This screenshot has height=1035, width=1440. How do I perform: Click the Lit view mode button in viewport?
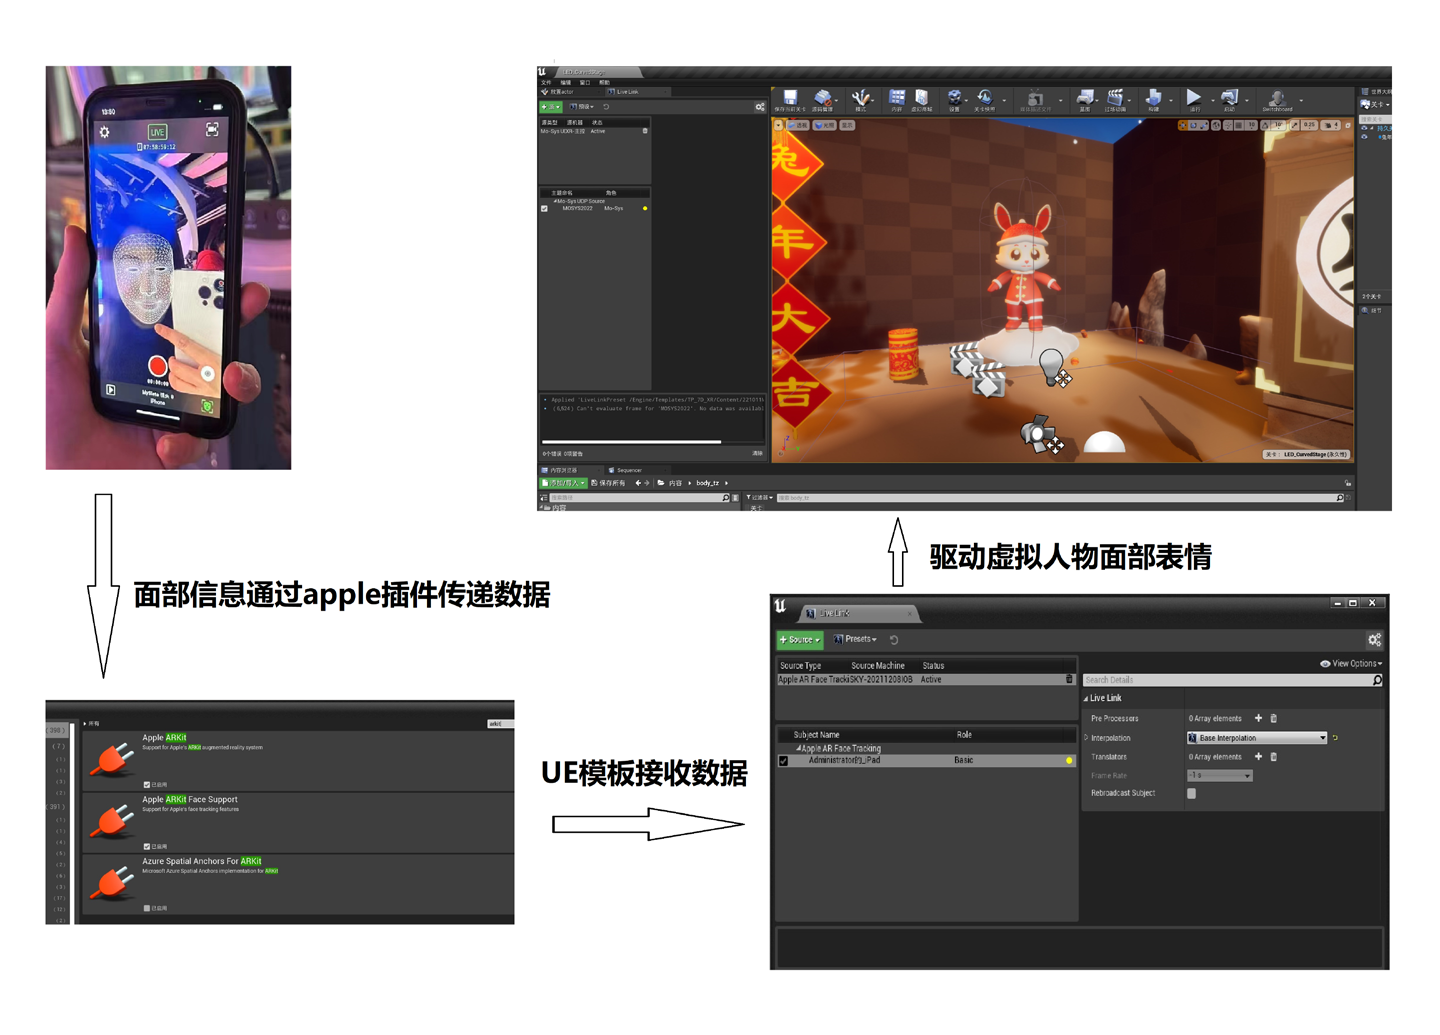(x=825, y=126)
